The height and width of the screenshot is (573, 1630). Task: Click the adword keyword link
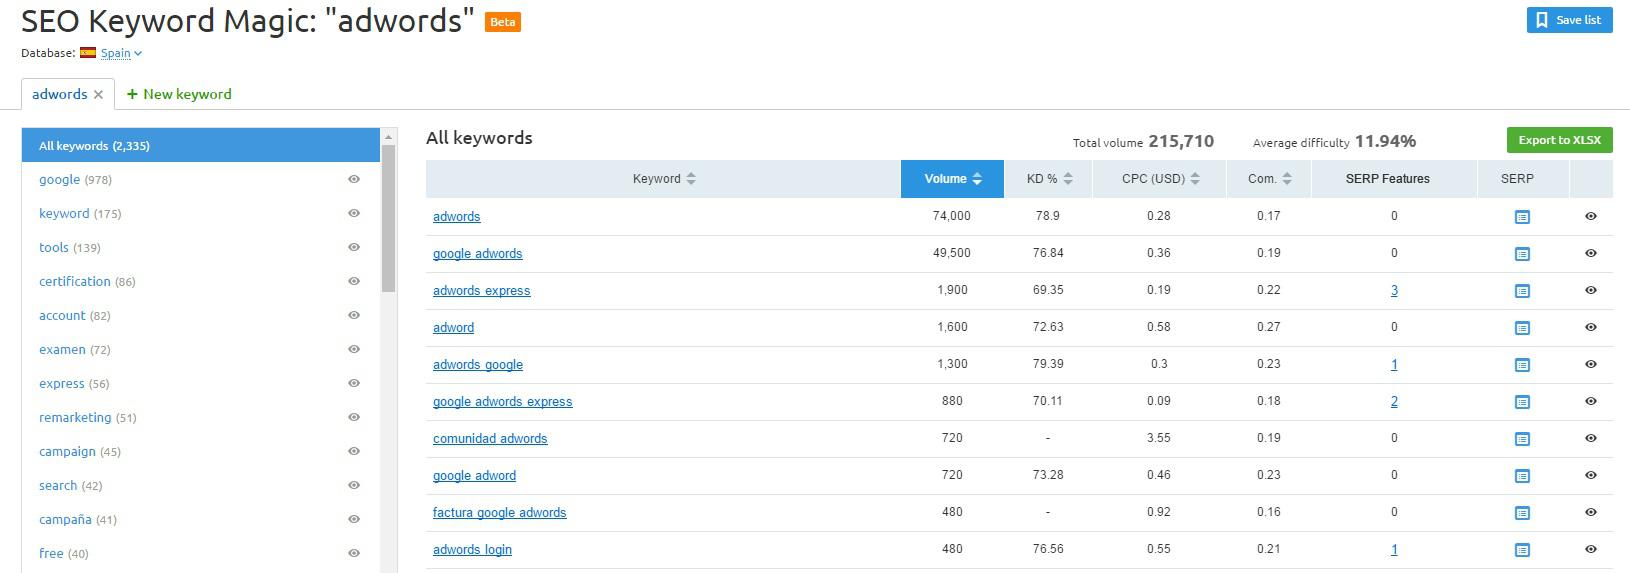(x=453, y=328)
